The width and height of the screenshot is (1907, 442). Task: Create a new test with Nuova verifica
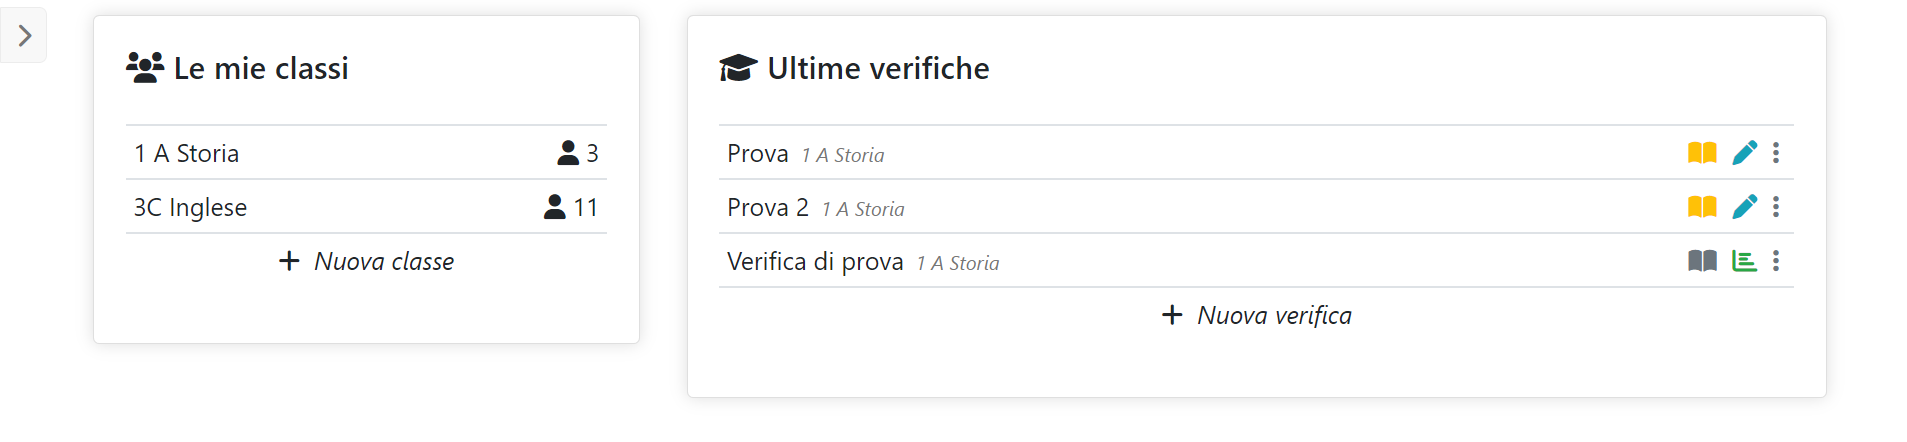pyautogui.click(x=1256, y=315)
